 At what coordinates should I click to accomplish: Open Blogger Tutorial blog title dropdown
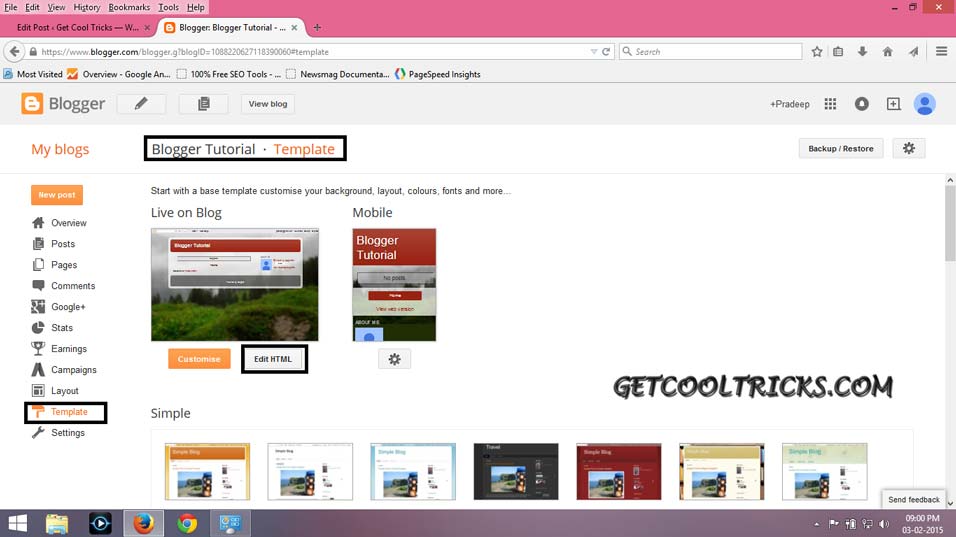coord(203,149)
